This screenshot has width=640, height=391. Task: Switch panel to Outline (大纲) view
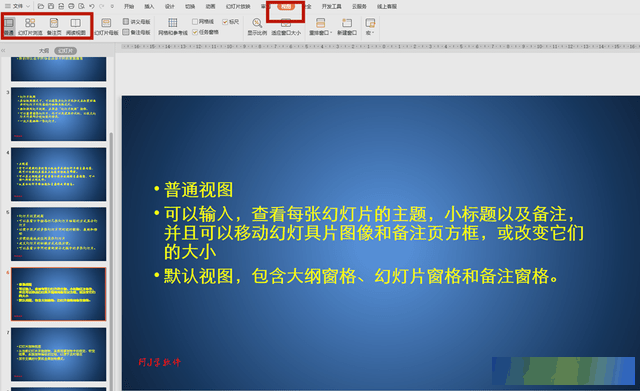[44, 51]
